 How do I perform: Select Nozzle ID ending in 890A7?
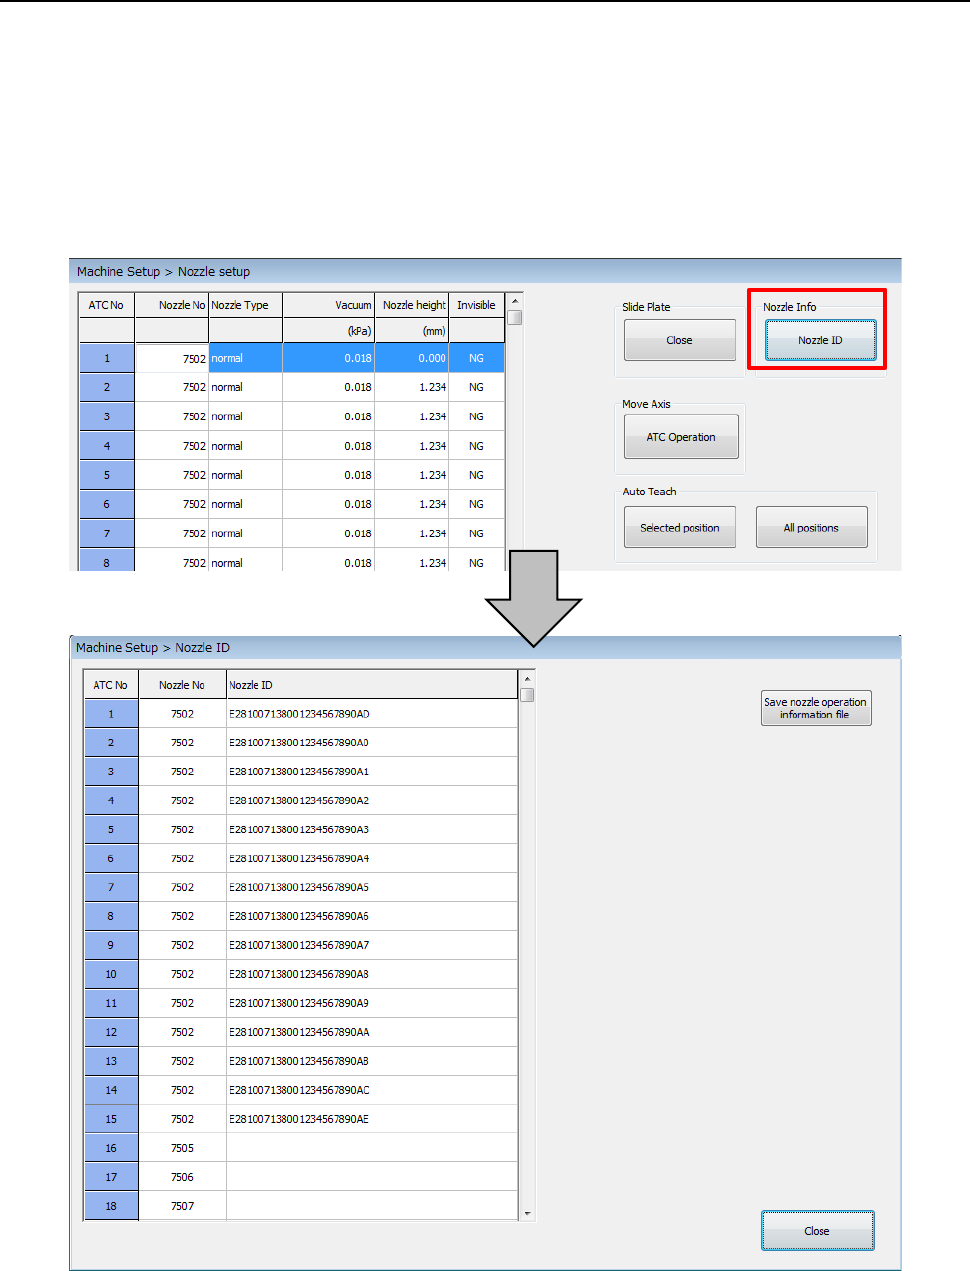point(372,945)
